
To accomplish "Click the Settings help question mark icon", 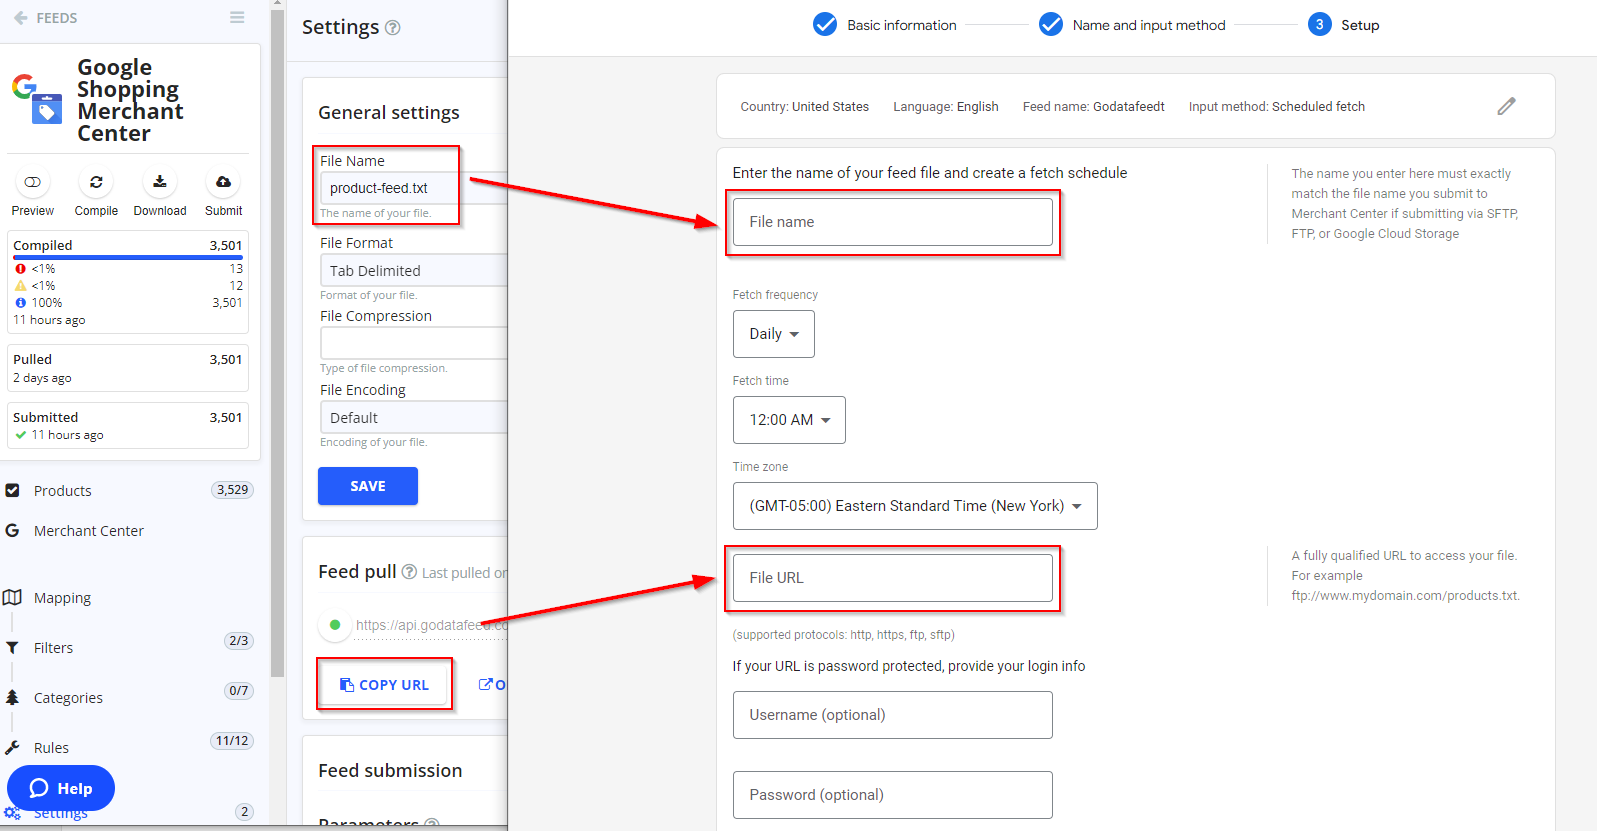I will [x=393, y=28].
